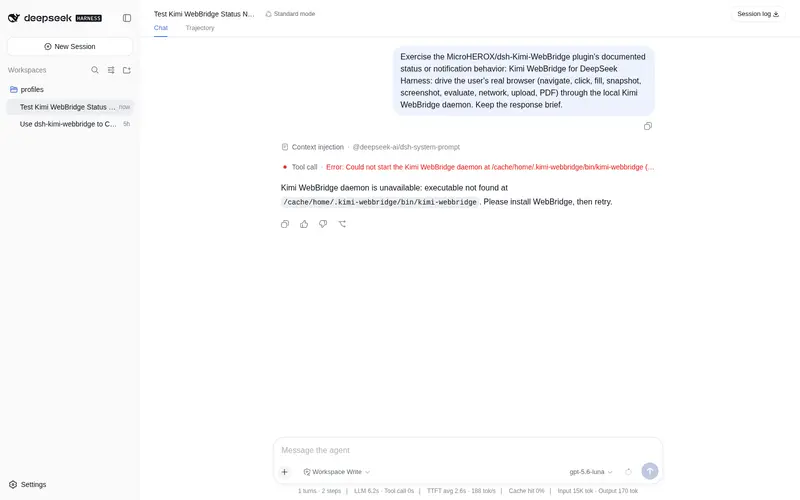Image resolution: width=800 pixels, height=500 pixels.
Task: Open the workspace filter options icon
Action: pos(111,70)
